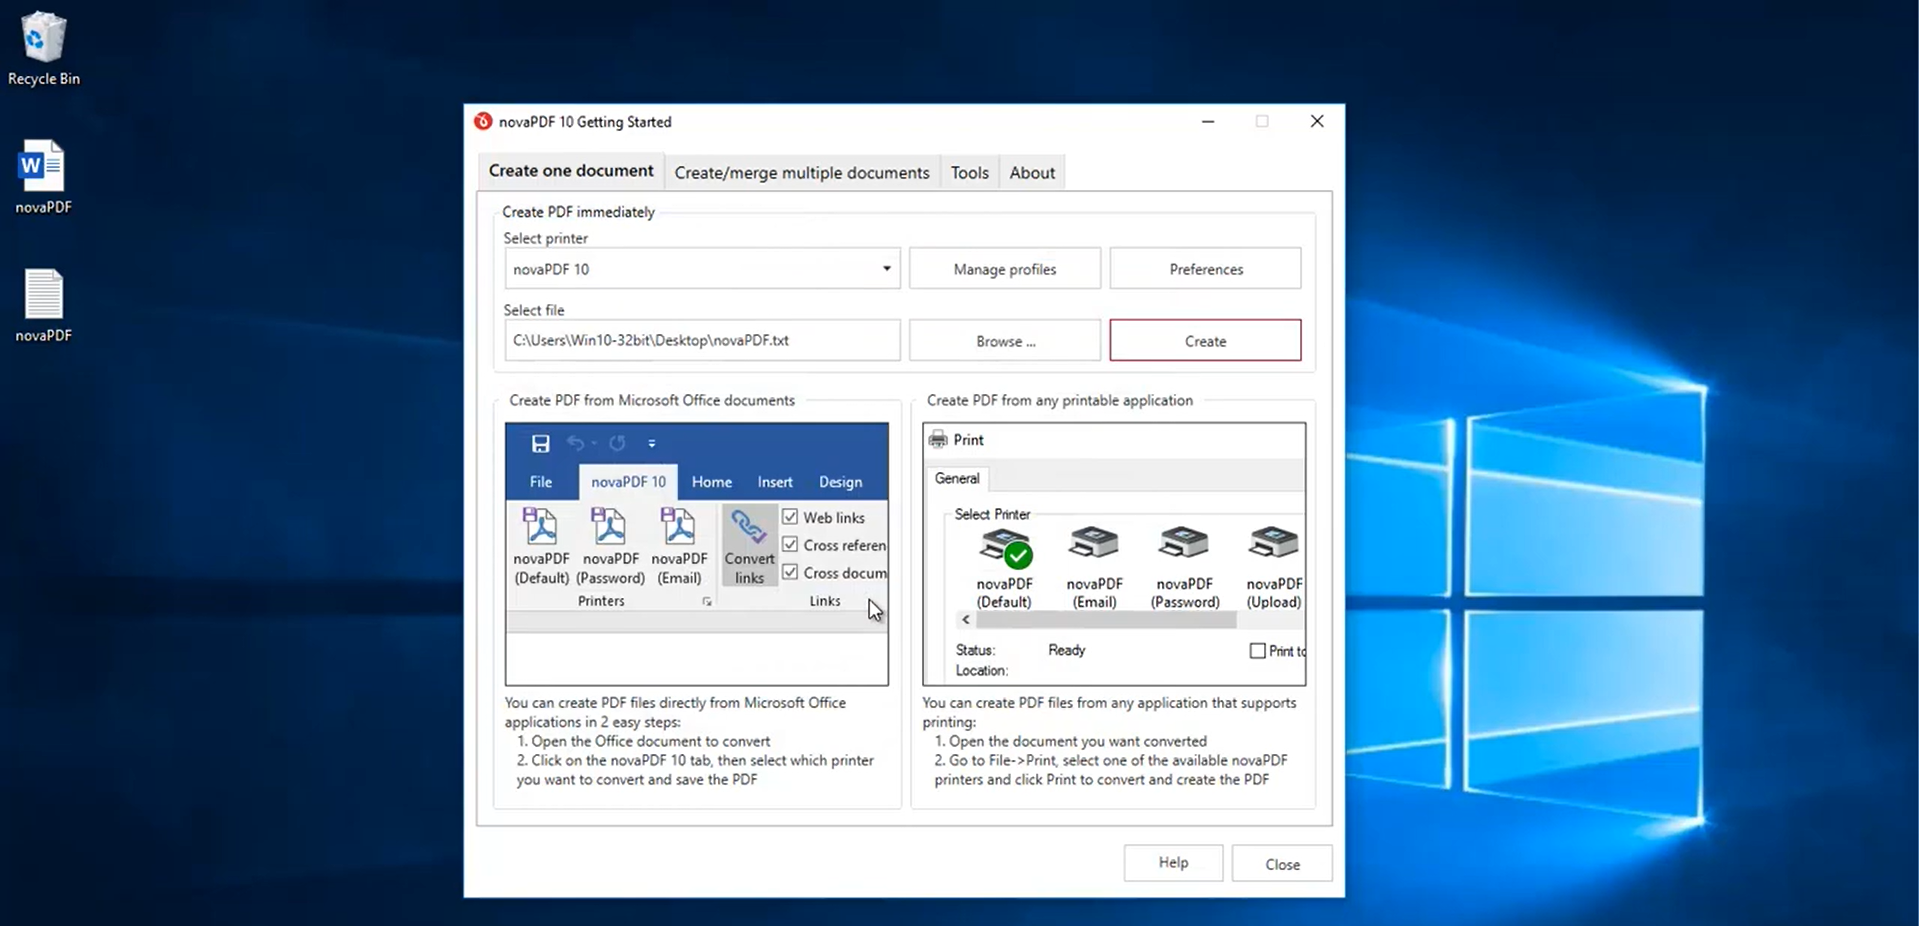The height and width of the screenshot is (926, 1919).
Task: Toggle the Web links checkbox
Action: [790, 517]
